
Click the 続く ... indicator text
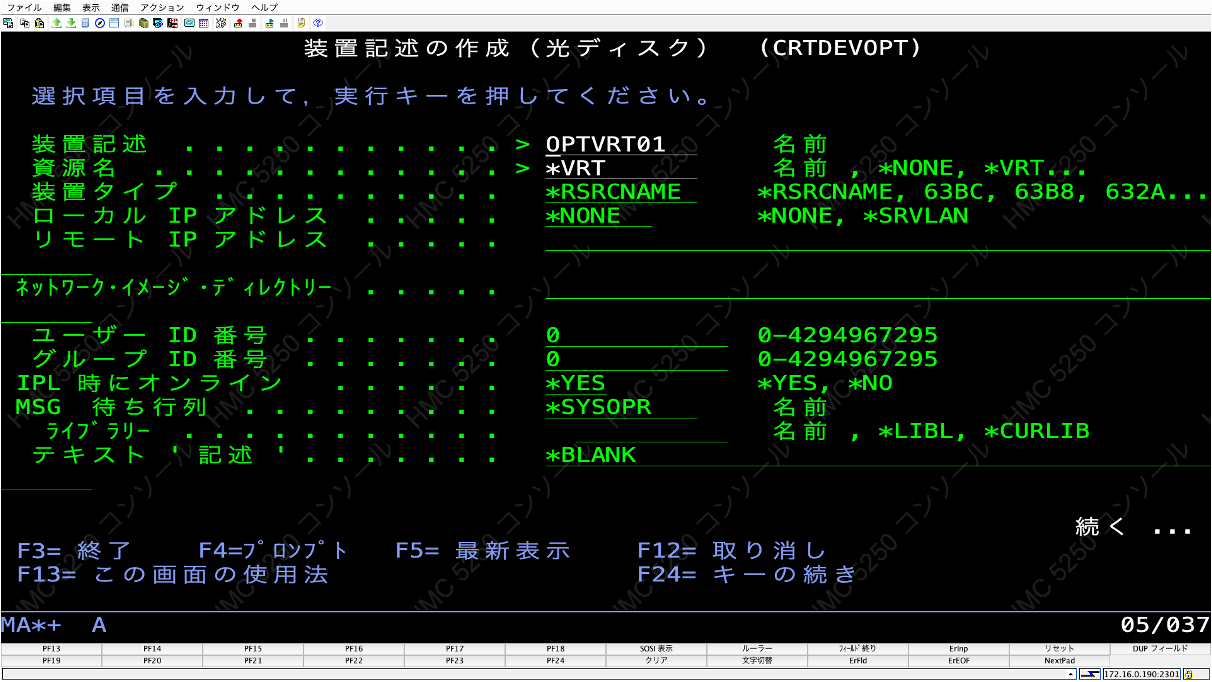pos(1134,527)
